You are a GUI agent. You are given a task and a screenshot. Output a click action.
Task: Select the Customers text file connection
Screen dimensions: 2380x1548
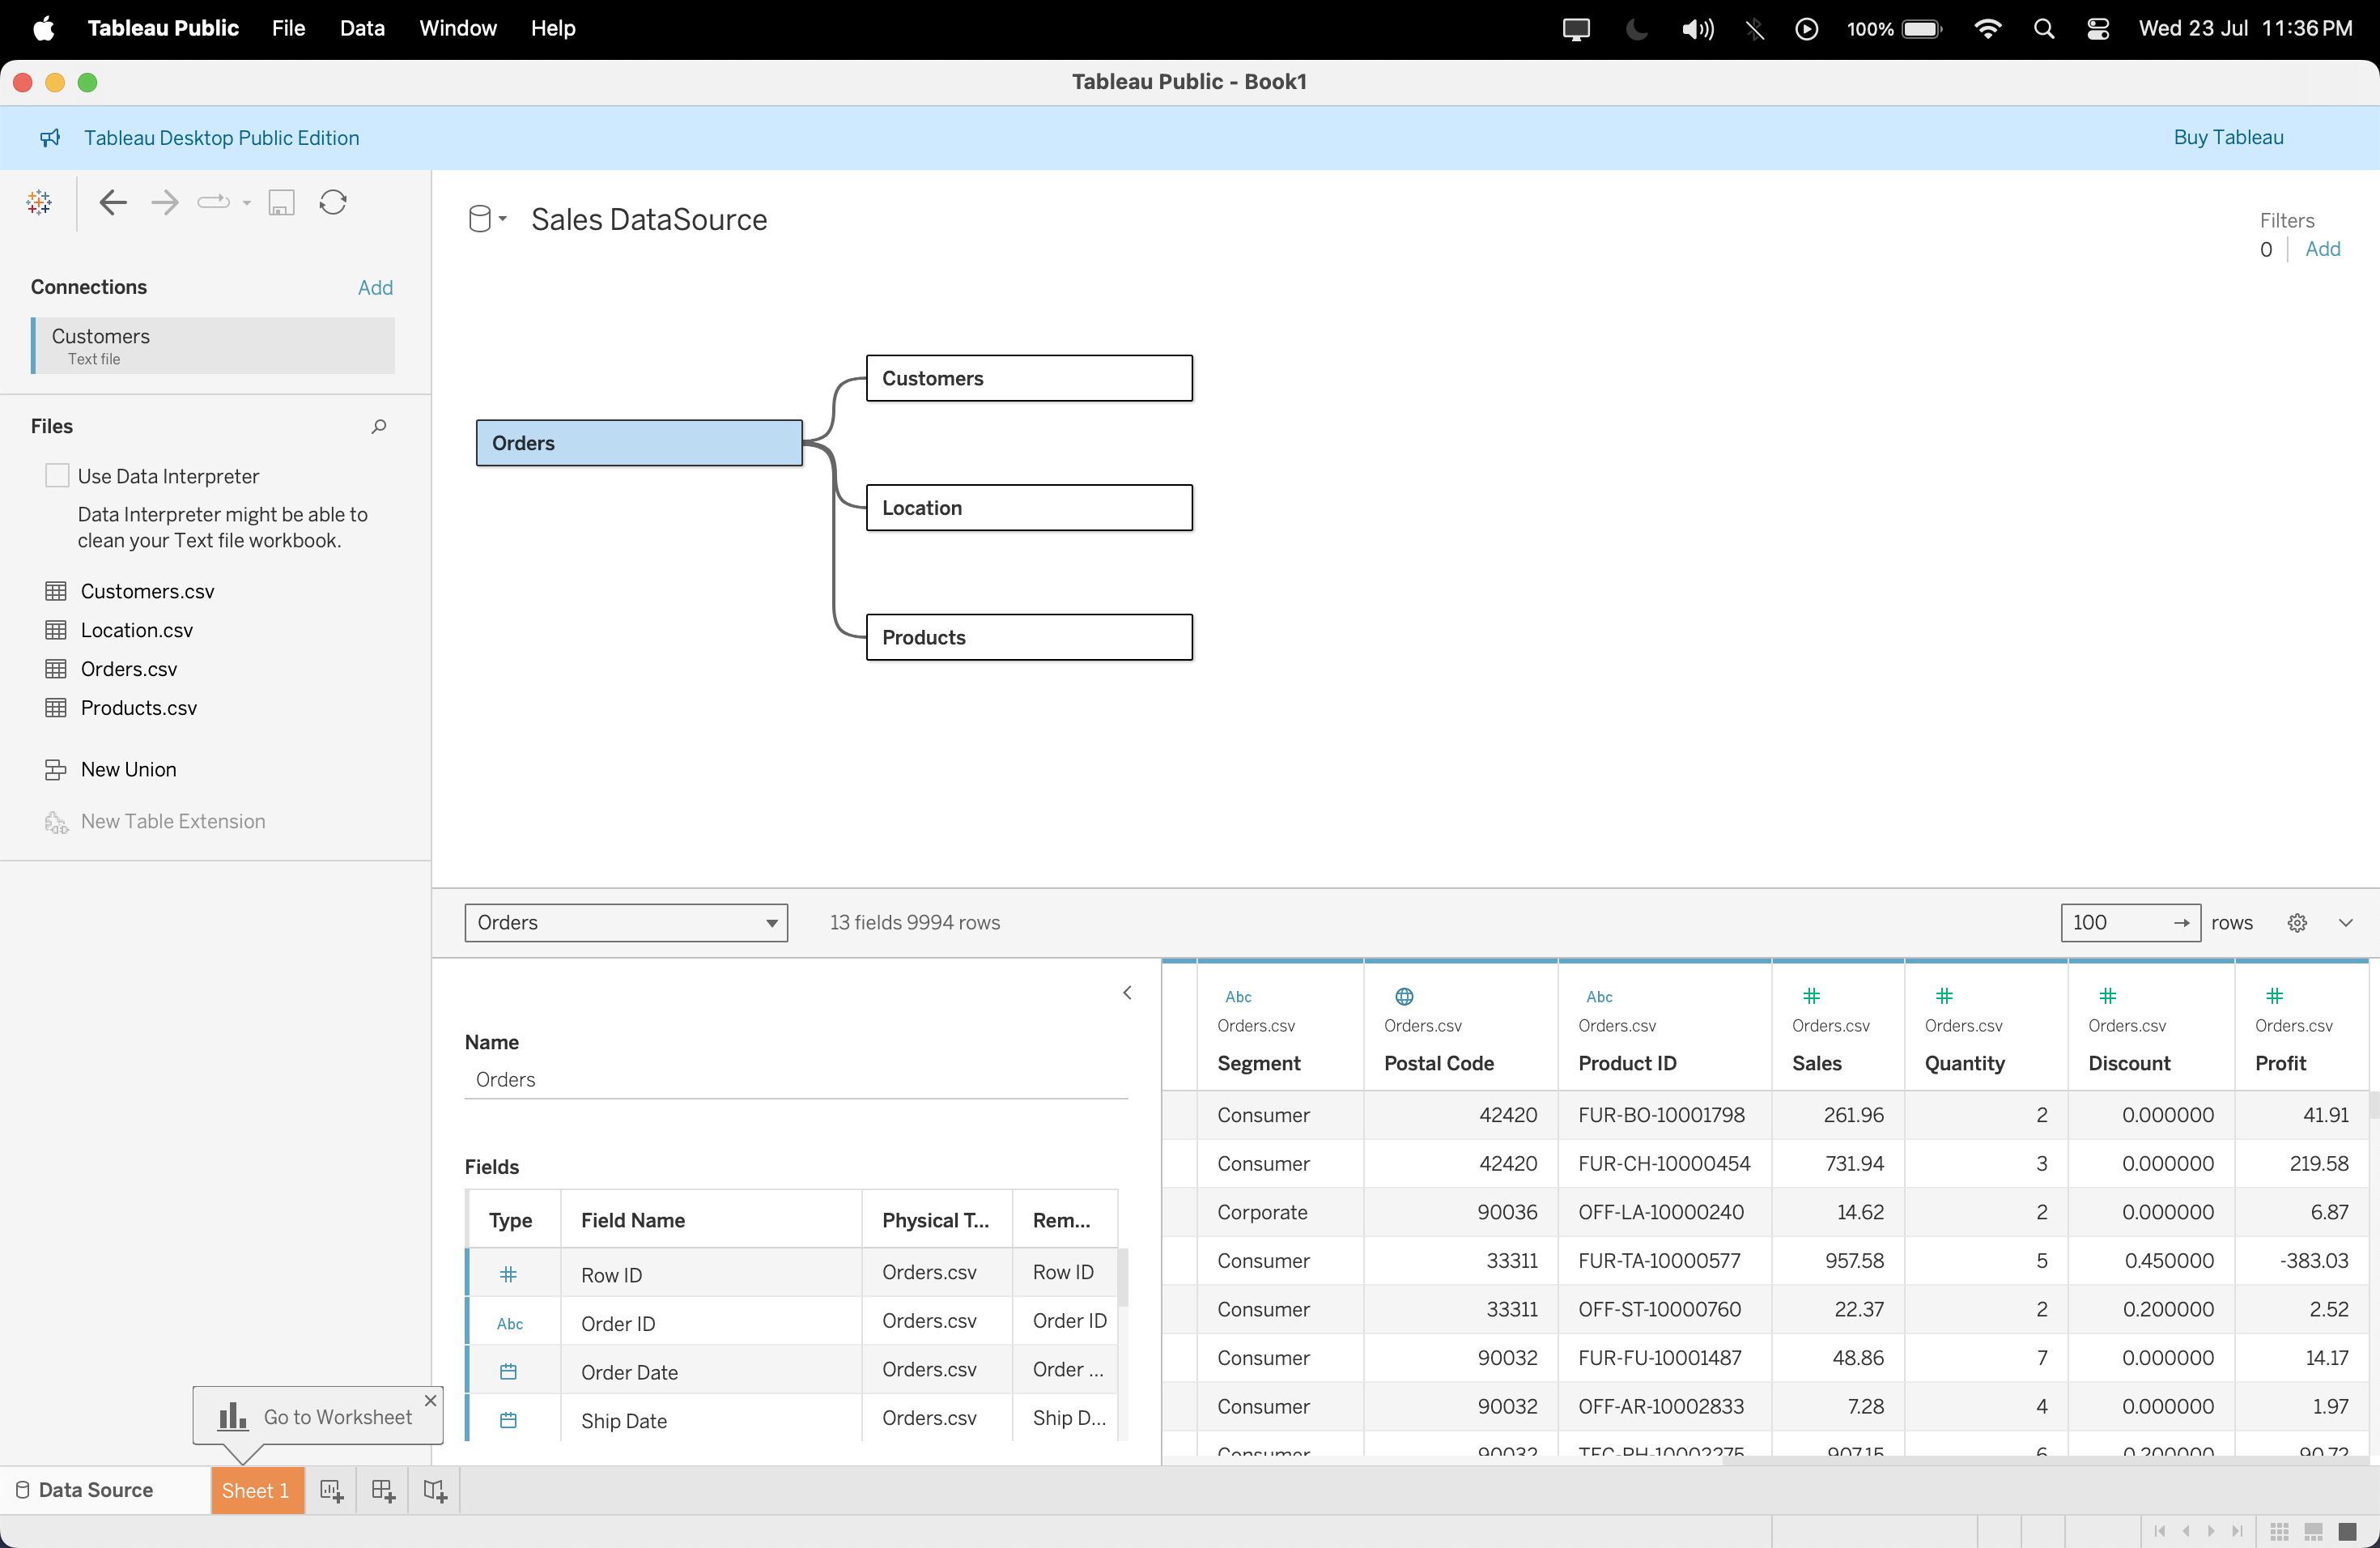(x=213, y=346)
